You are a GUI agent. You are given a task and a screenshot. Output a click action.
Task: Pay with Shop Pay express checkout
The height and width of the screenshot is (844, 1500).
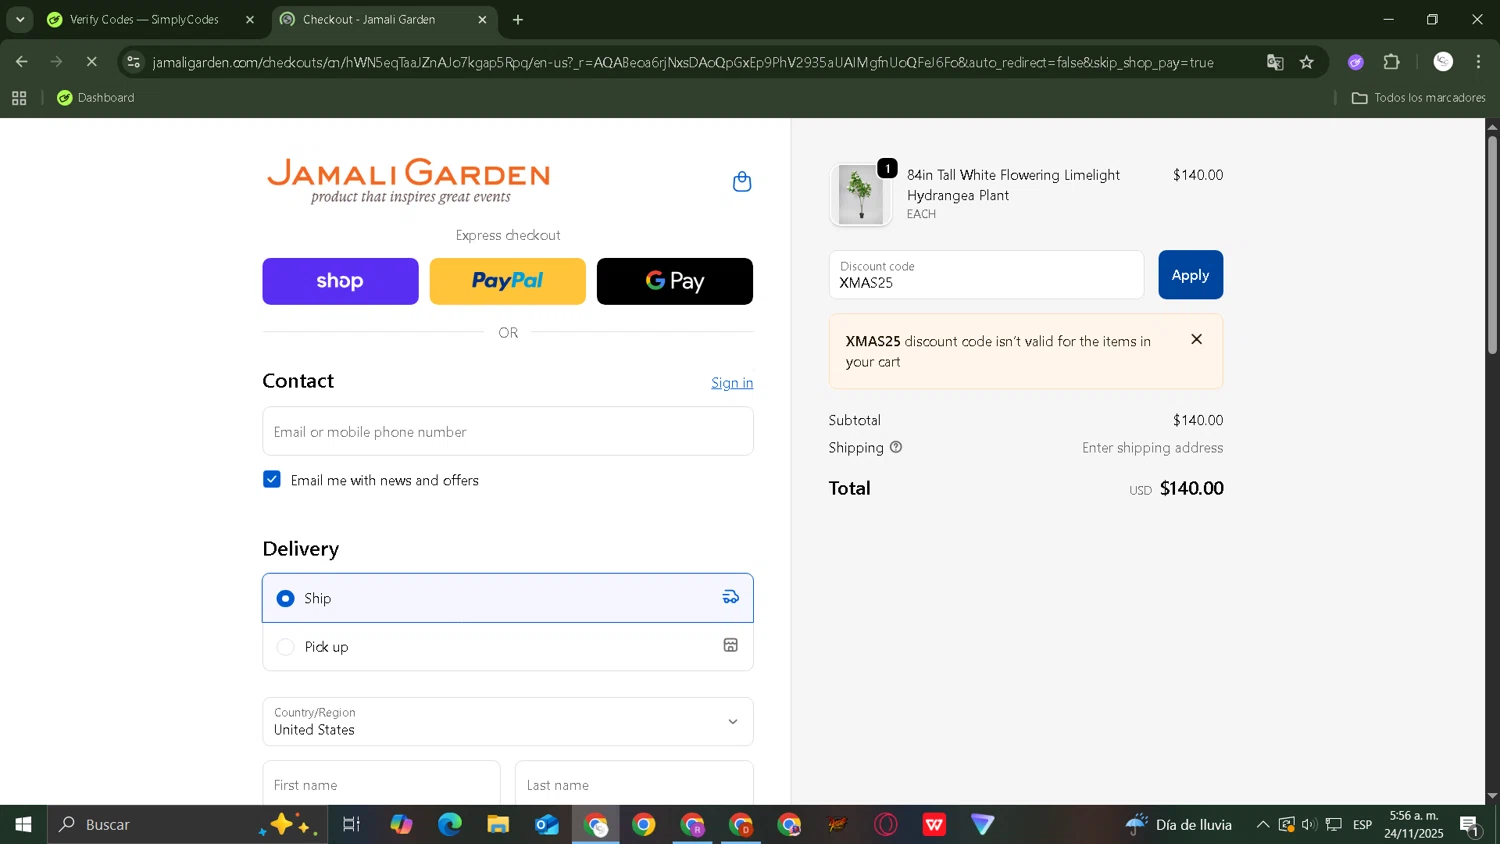(340, 281)
